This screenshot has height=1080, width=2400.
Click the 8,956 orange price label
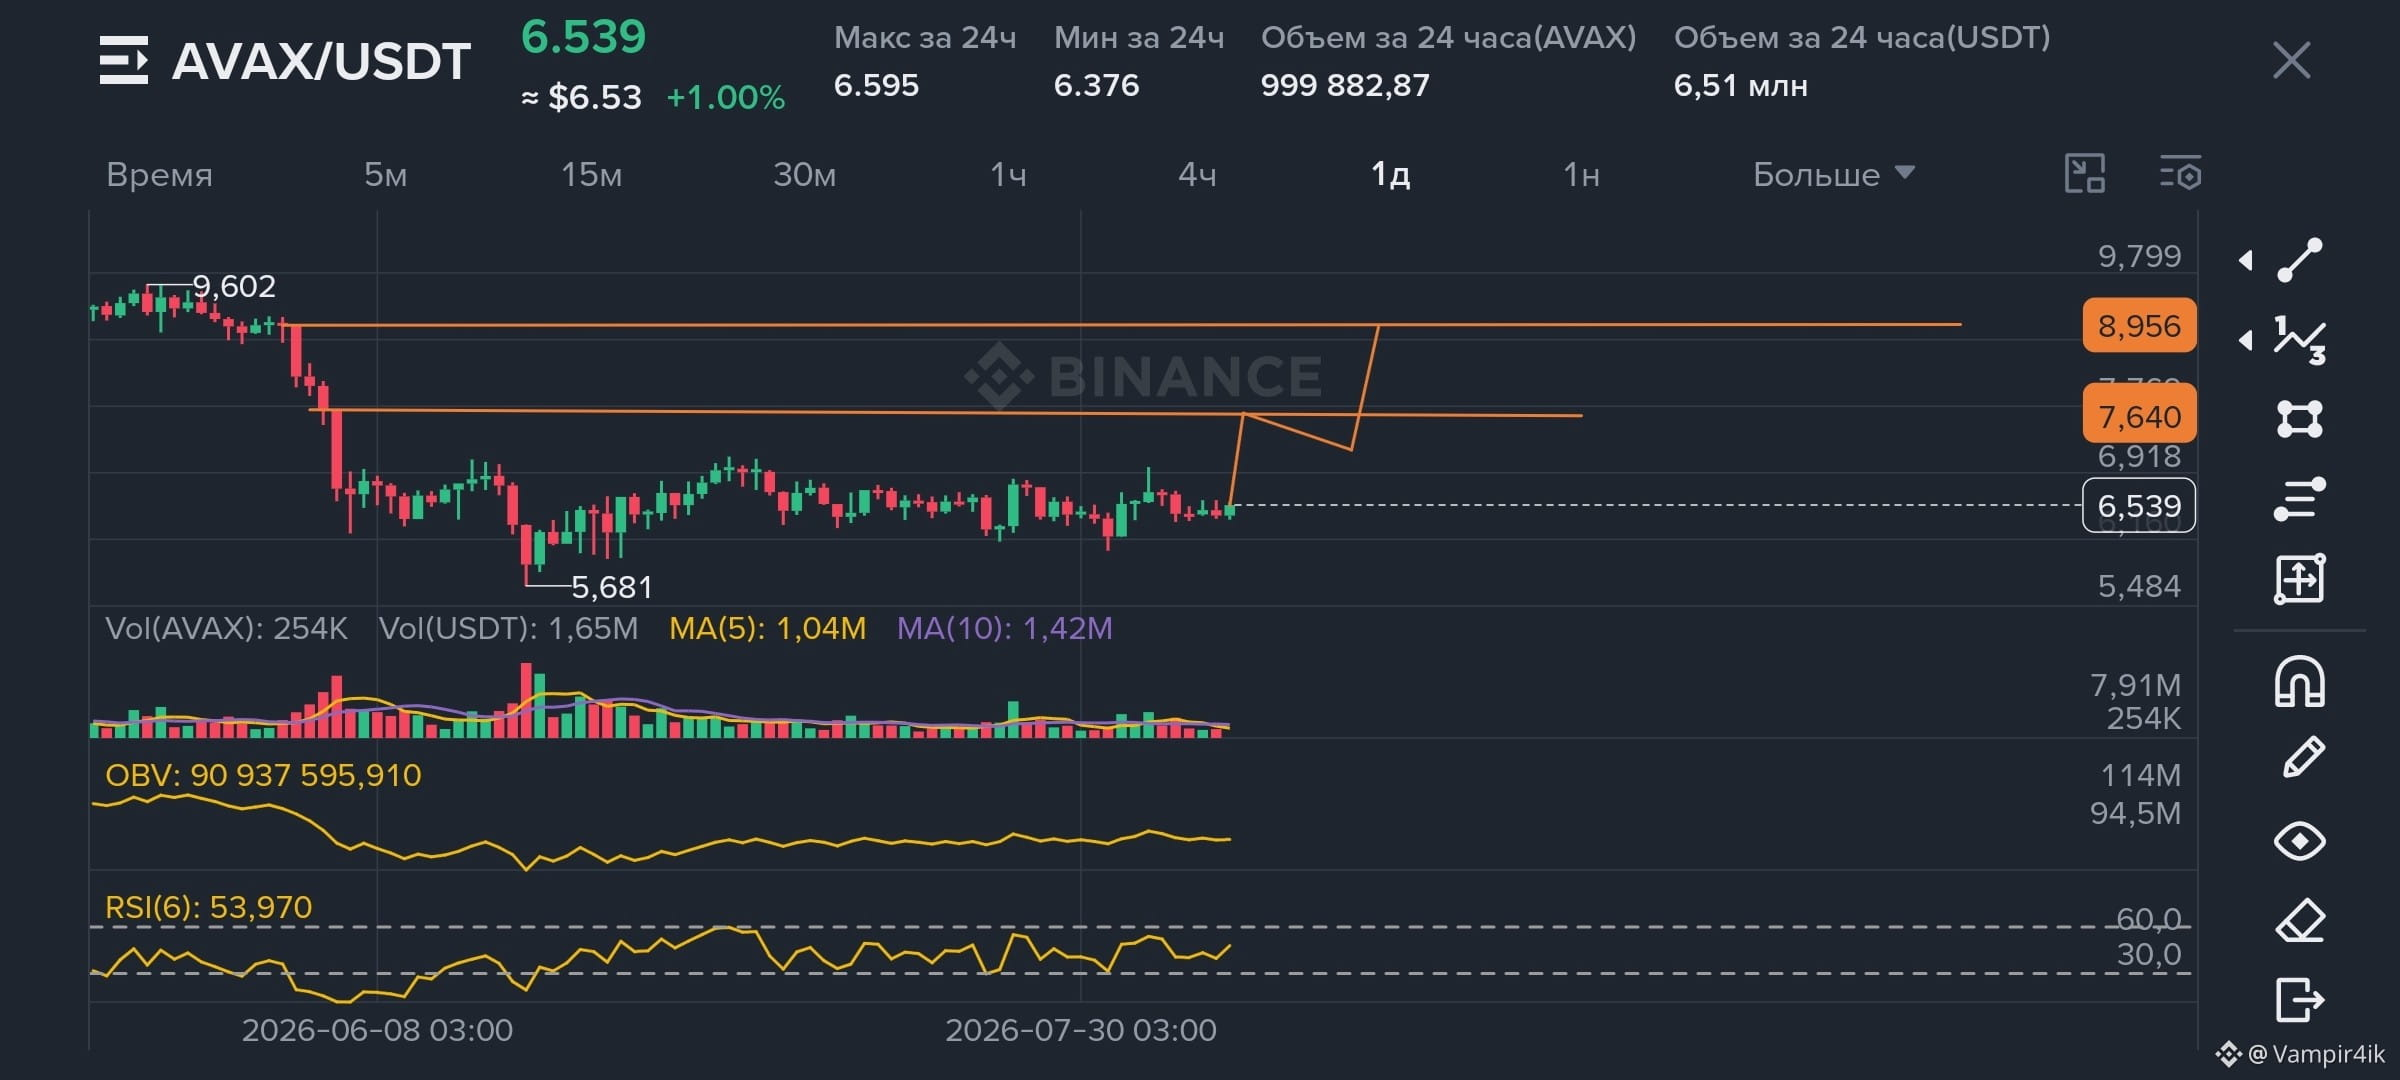point(2139,325)
